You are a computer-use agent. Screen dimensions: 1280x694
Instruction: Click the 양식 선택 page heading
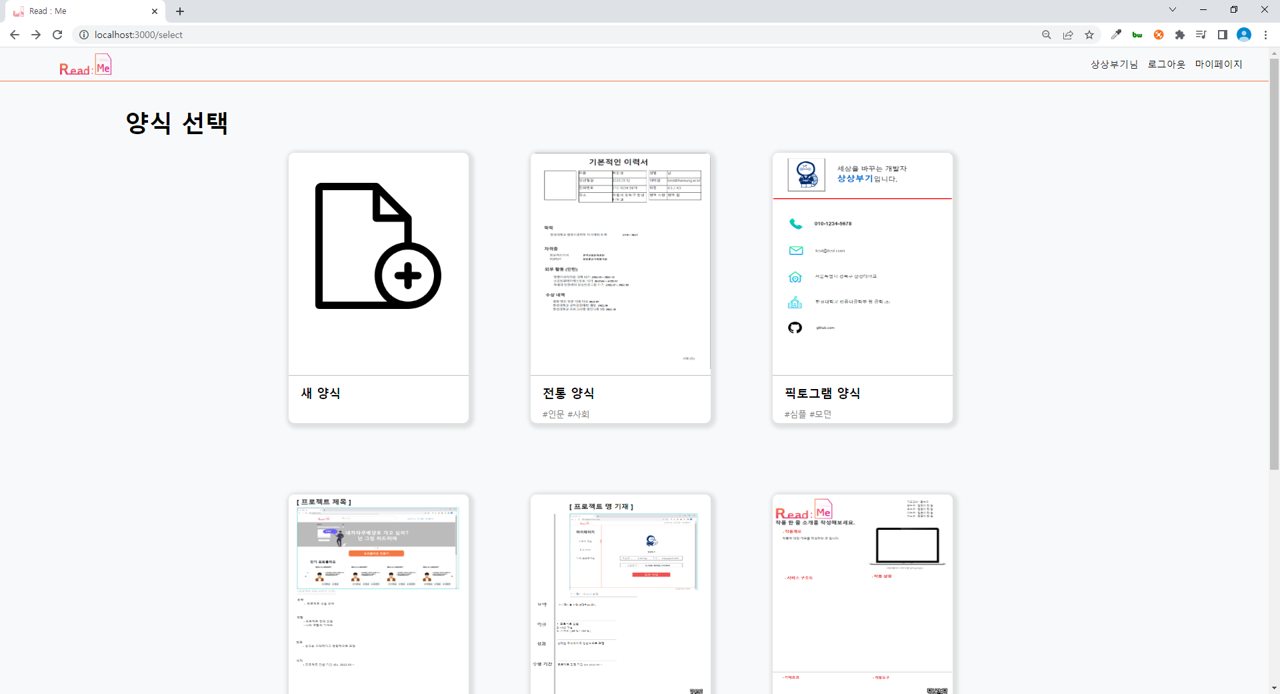177,123
